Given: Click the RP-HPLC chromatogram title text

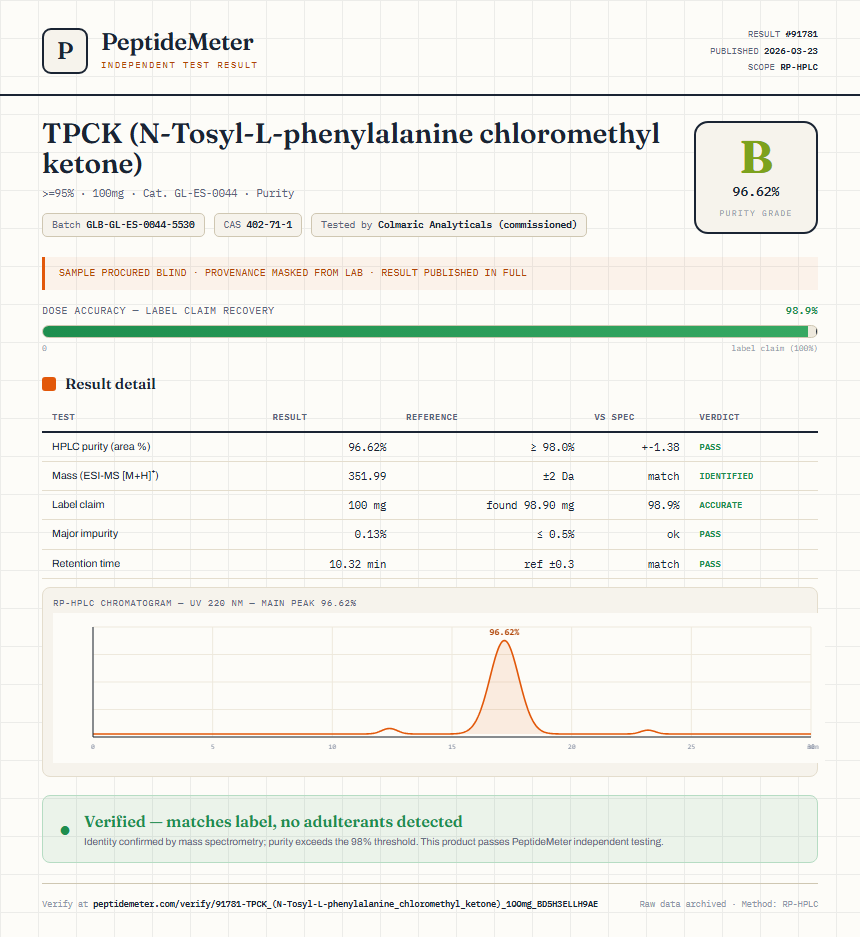Looking at the screenshot, I should point(204,604).
